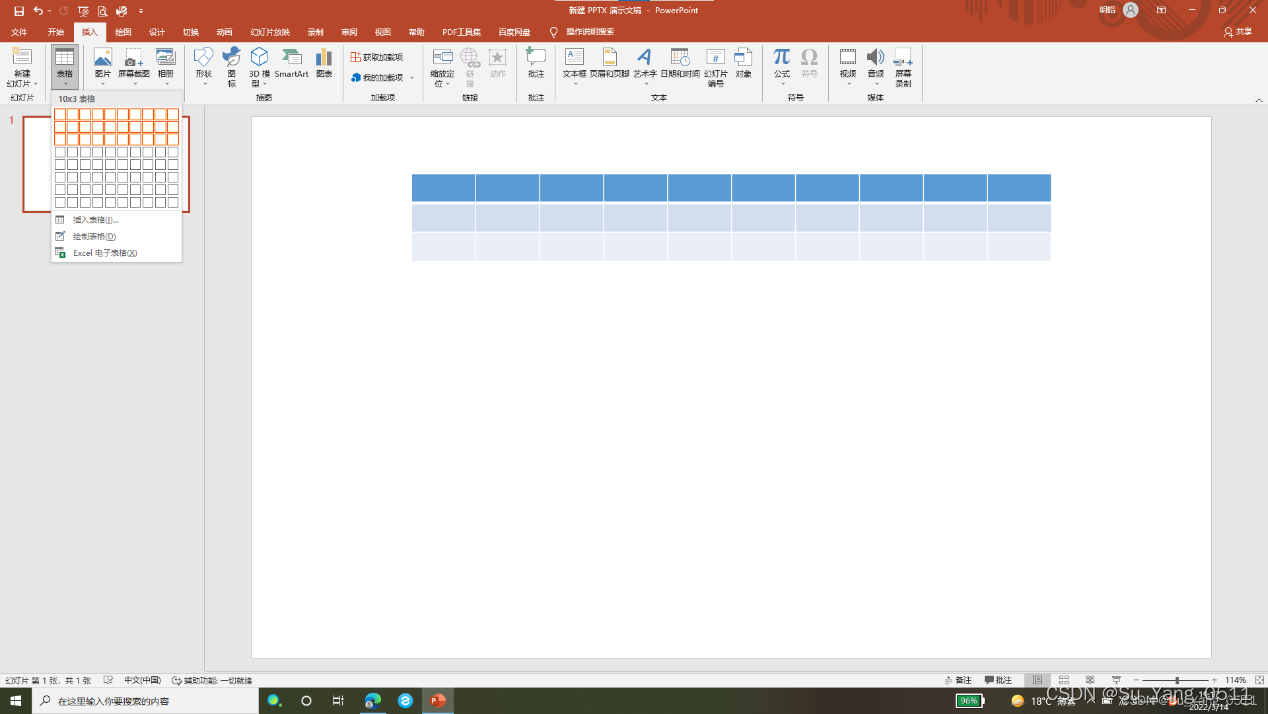Click the 114% zoom level
This screenshot has width=1268, height=714.
point(1236,680)
